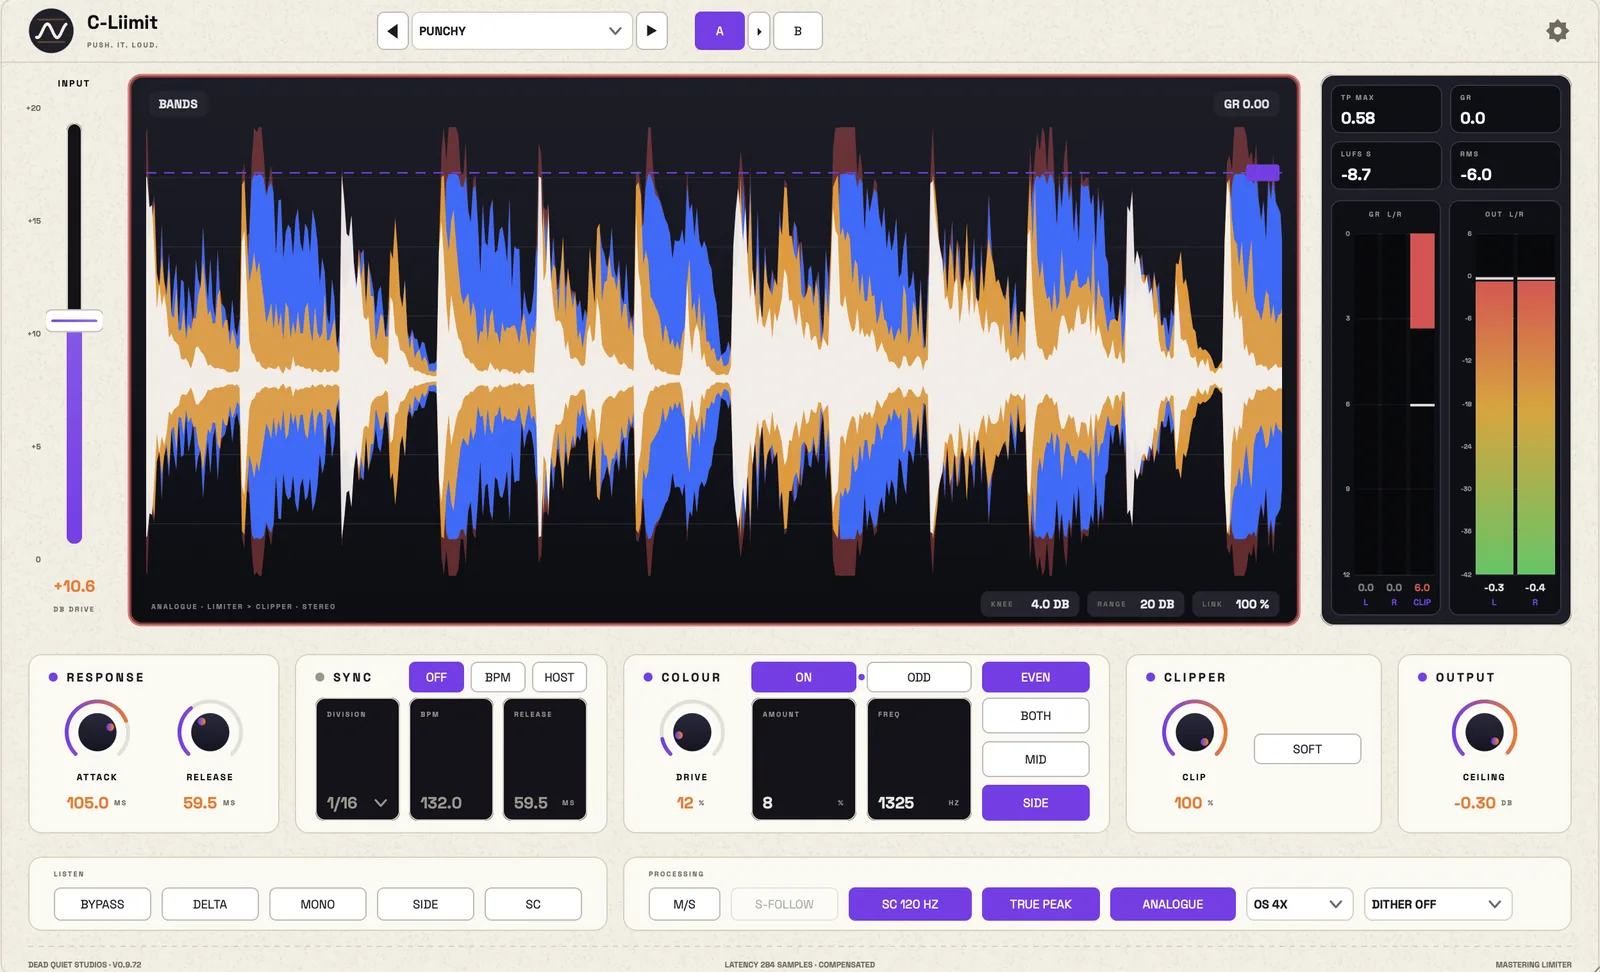Image resolution: width=1600 pixels, height=972 pixels.
Task: Switch to the B state slot
Action: pos(797,31)
